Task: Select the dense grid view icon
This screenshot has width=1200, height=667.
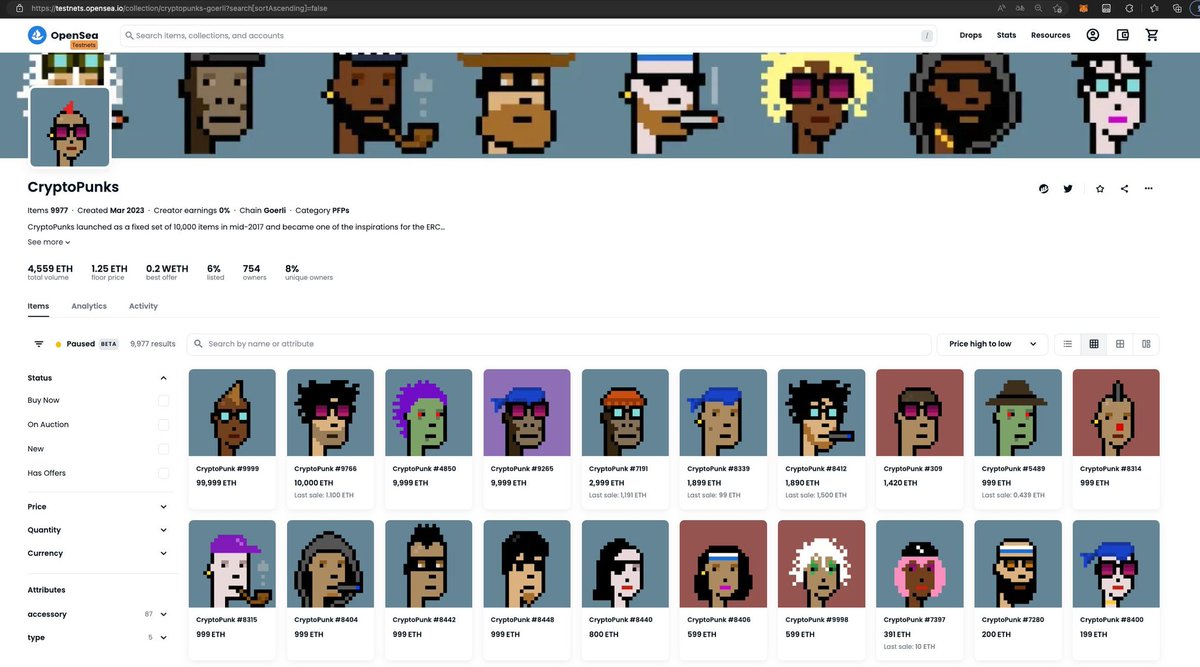Action: tap(1094, 344)
